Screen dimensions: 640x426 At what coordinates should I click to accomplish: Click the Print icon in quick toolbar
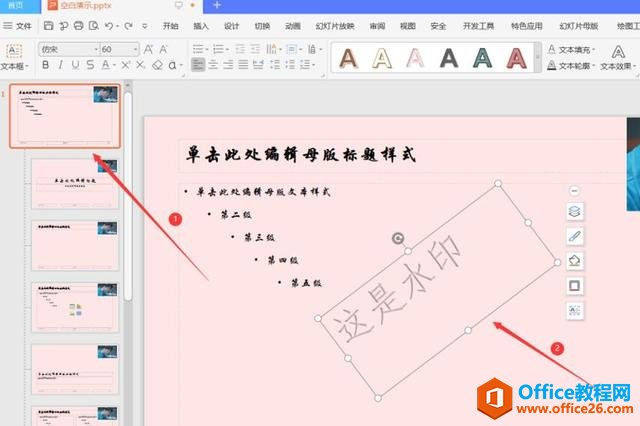[78, 26]
